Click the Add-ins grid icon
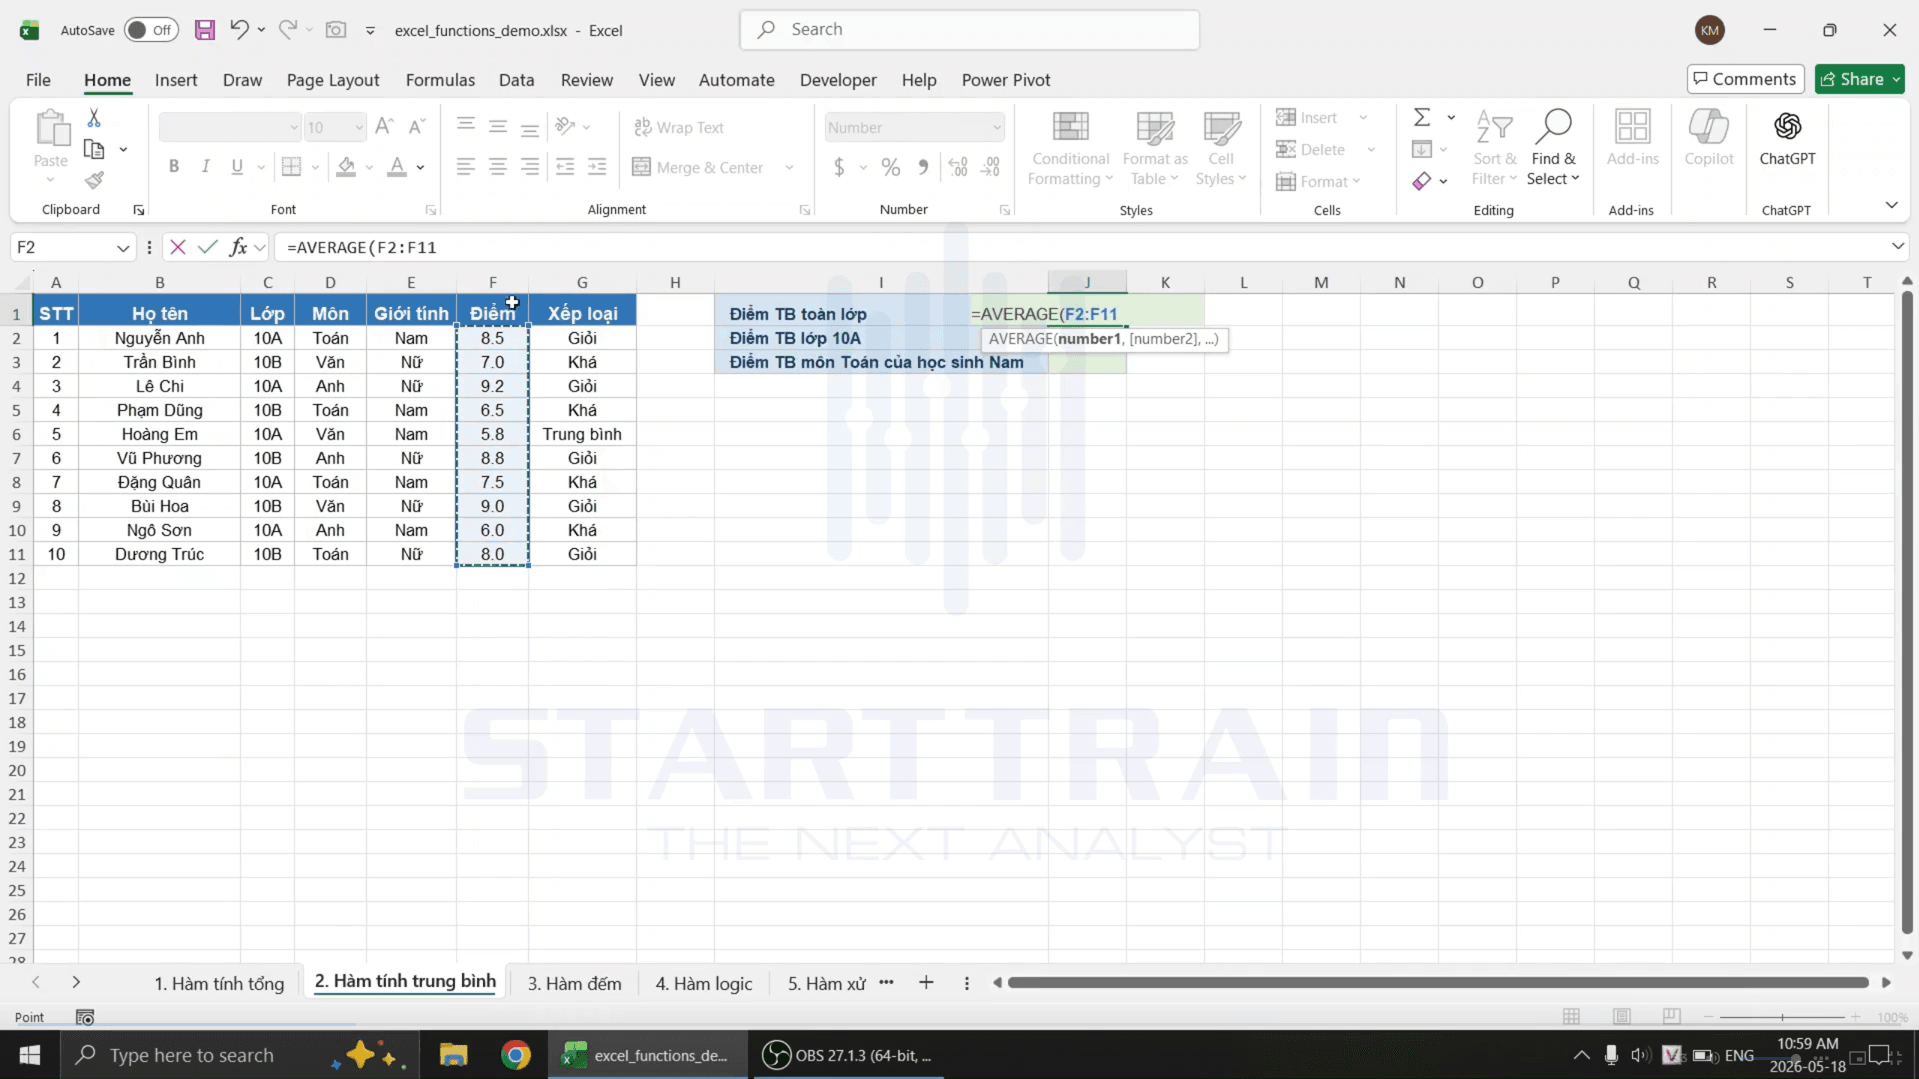1919x1079 pixels. click(x=1633, y=138)
